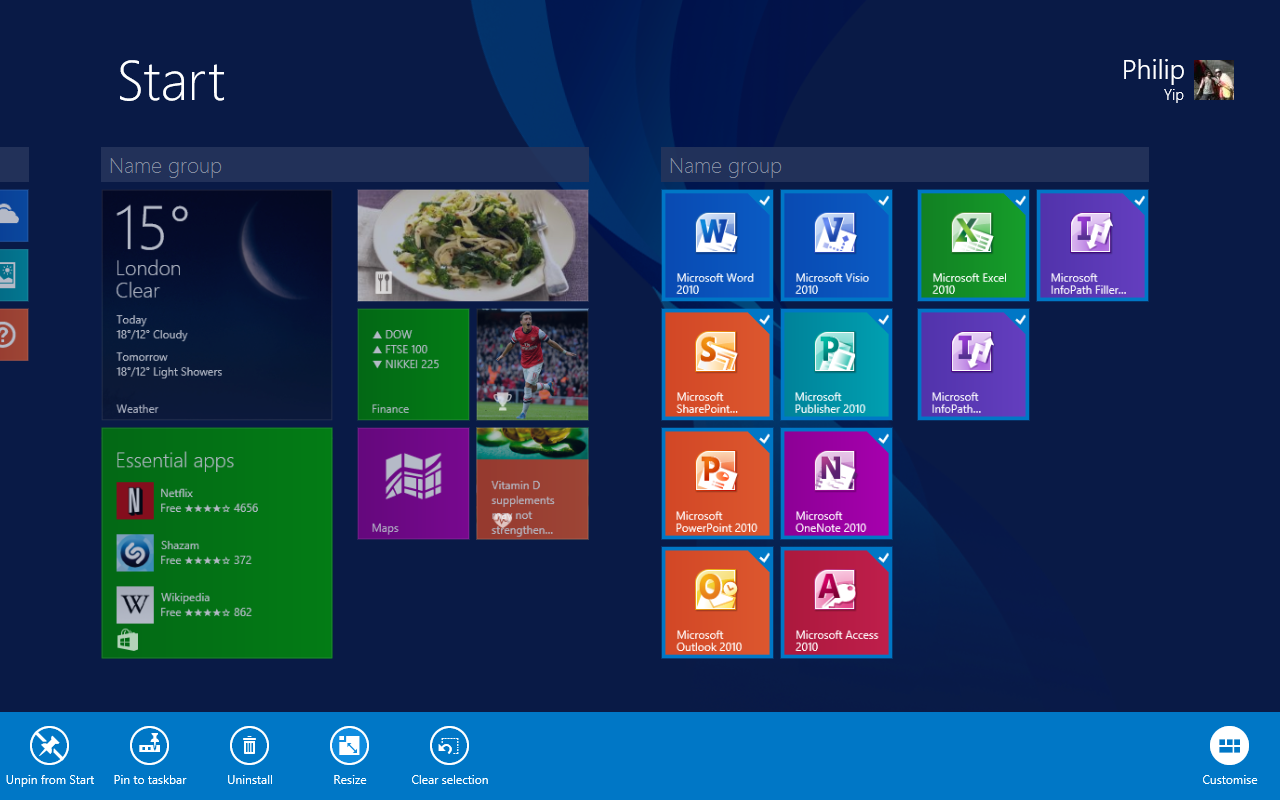The height and width of the screenshot is (800, 1280).
Task: Open the partially visible Photos tile
Action: point(14,275)
